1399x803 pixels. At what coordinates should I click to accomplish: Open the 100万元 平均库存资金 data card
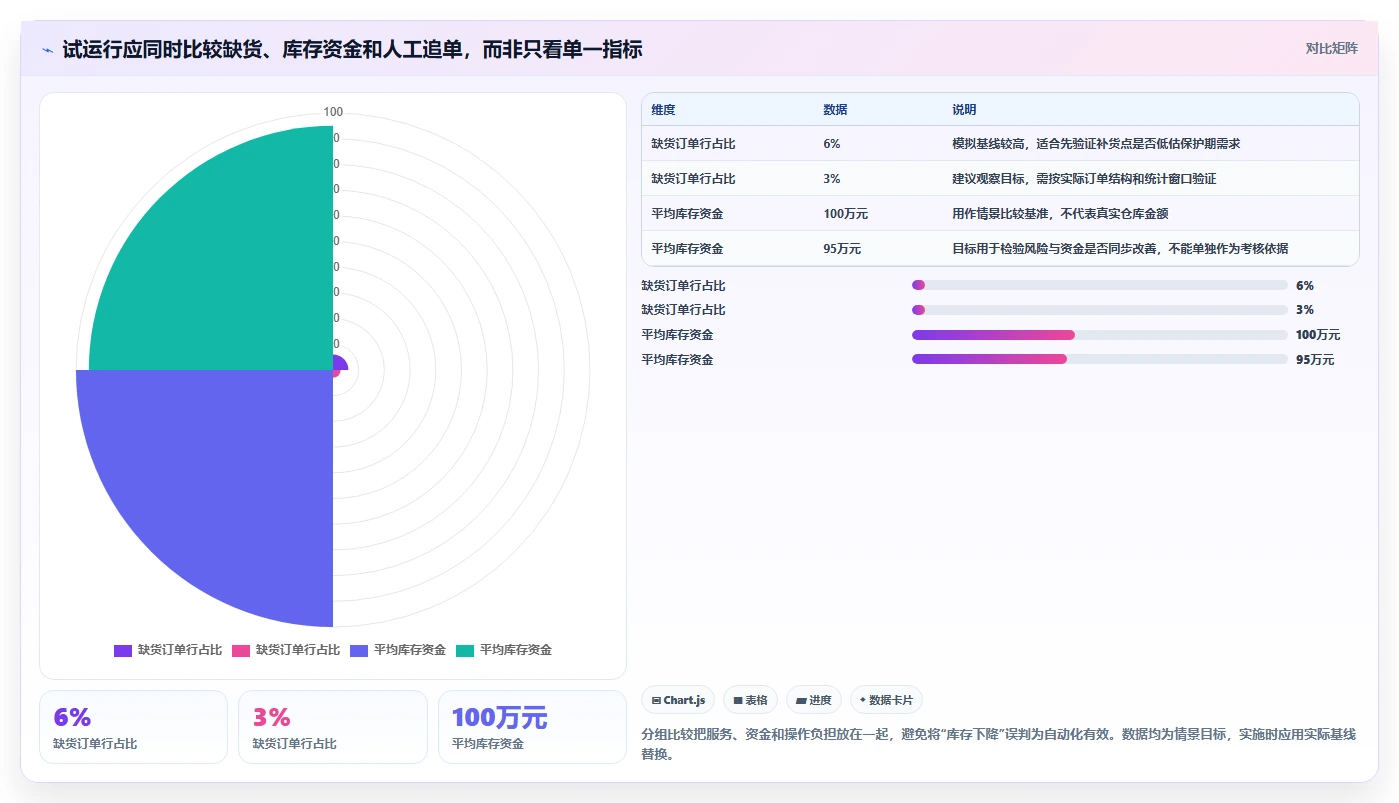[532, 727]
